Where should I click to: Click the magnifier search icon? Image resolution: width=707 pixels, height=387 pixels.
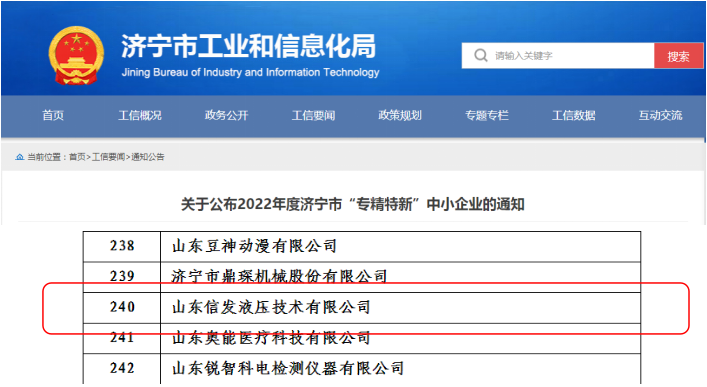point(481,55)
